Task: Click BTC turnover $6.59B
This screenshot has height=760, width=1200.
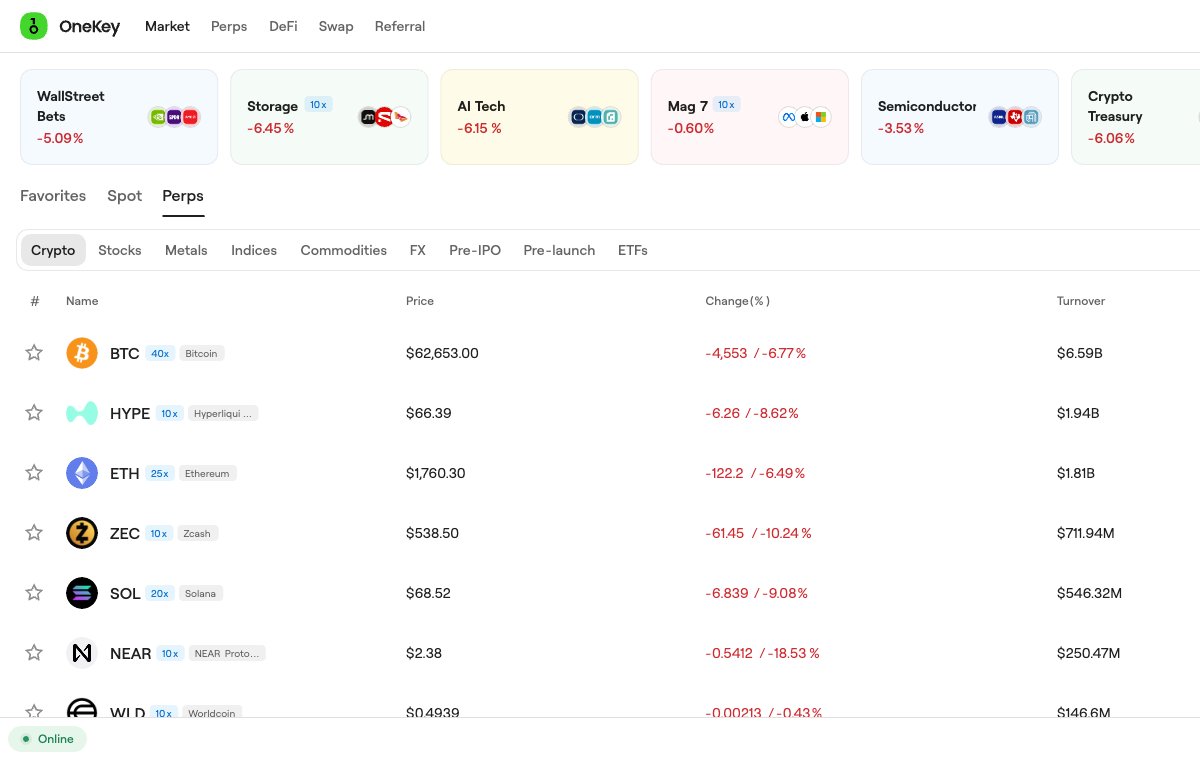Action: pyautogui.click(x=1079, y=353)
